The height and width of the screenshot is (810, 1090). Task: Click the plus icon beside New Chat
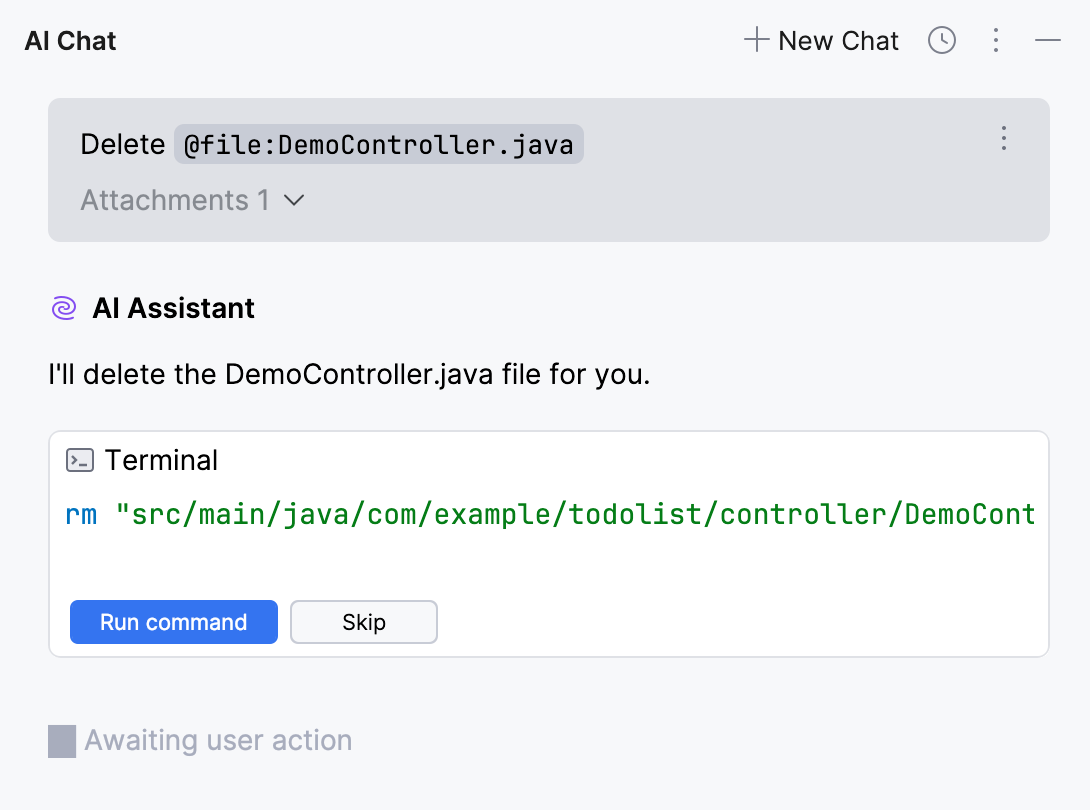click(x=756, y=40)
